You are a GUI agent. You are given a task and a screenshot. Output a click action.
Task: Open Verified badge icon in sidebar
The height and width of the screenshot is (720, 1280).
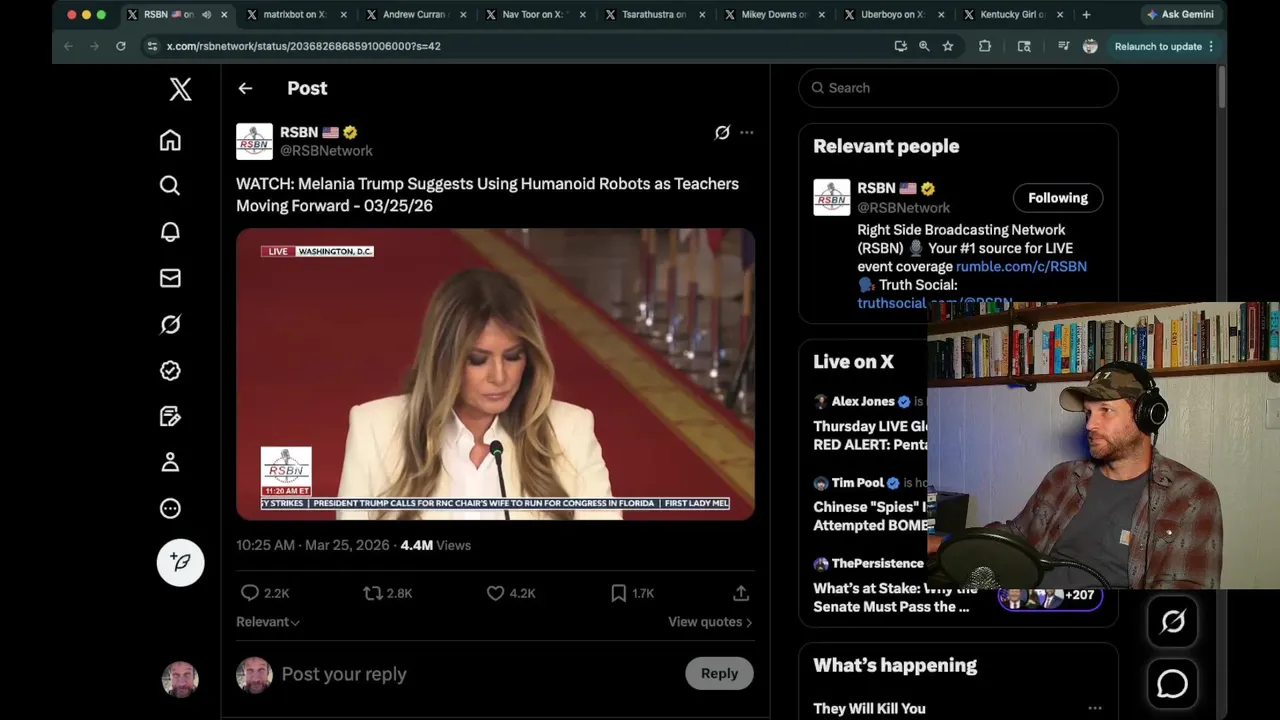[170, 370]
